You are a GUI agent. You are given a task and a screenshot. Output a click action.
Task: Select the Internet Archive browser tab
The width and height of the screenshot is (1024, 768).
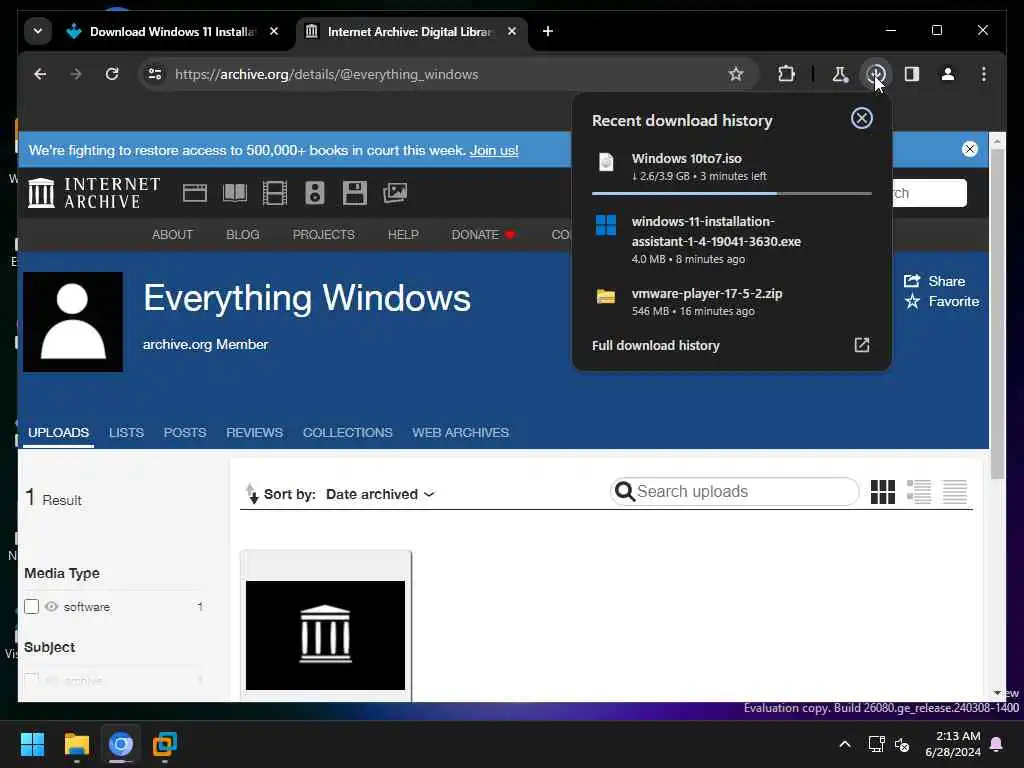pos(411,31)
